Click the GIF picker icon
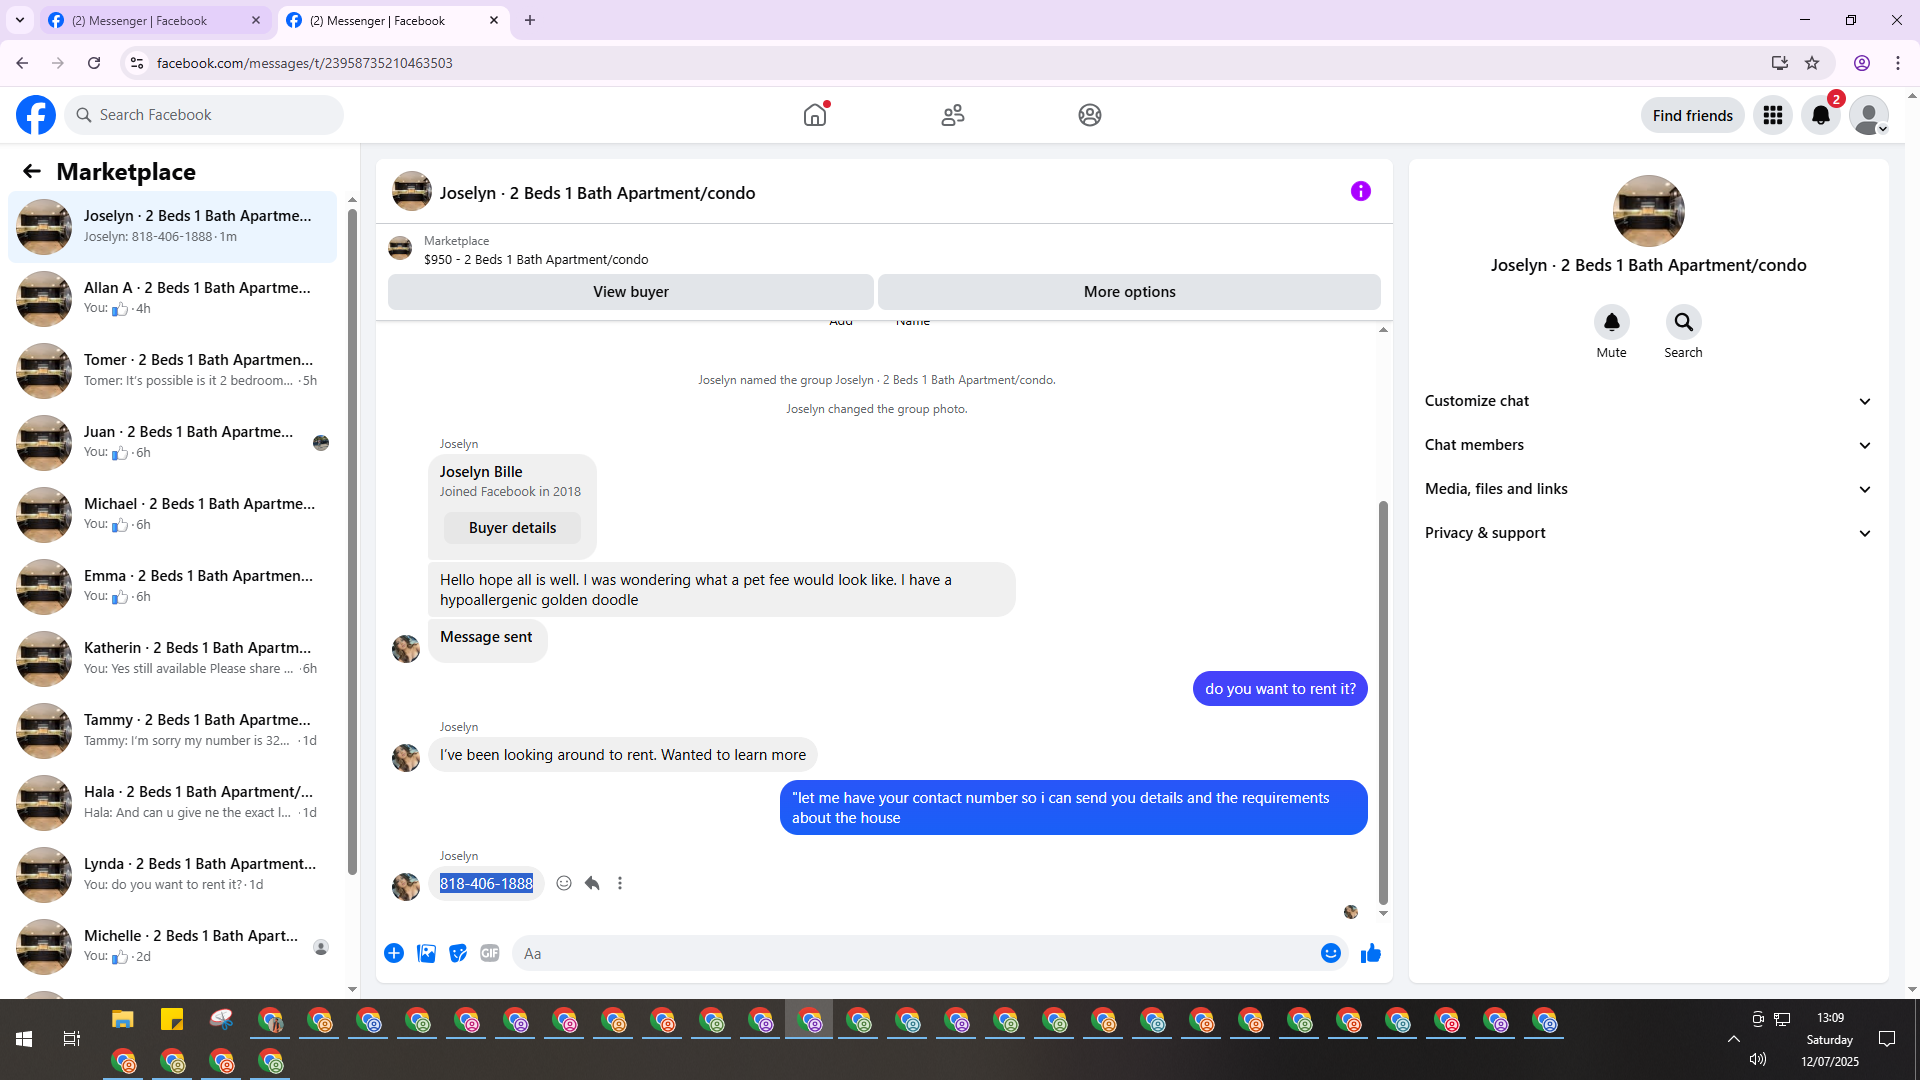Image resolution: width=1920 pixels, height=1080 pixels. pyautogui.click(x=489, y=953)
